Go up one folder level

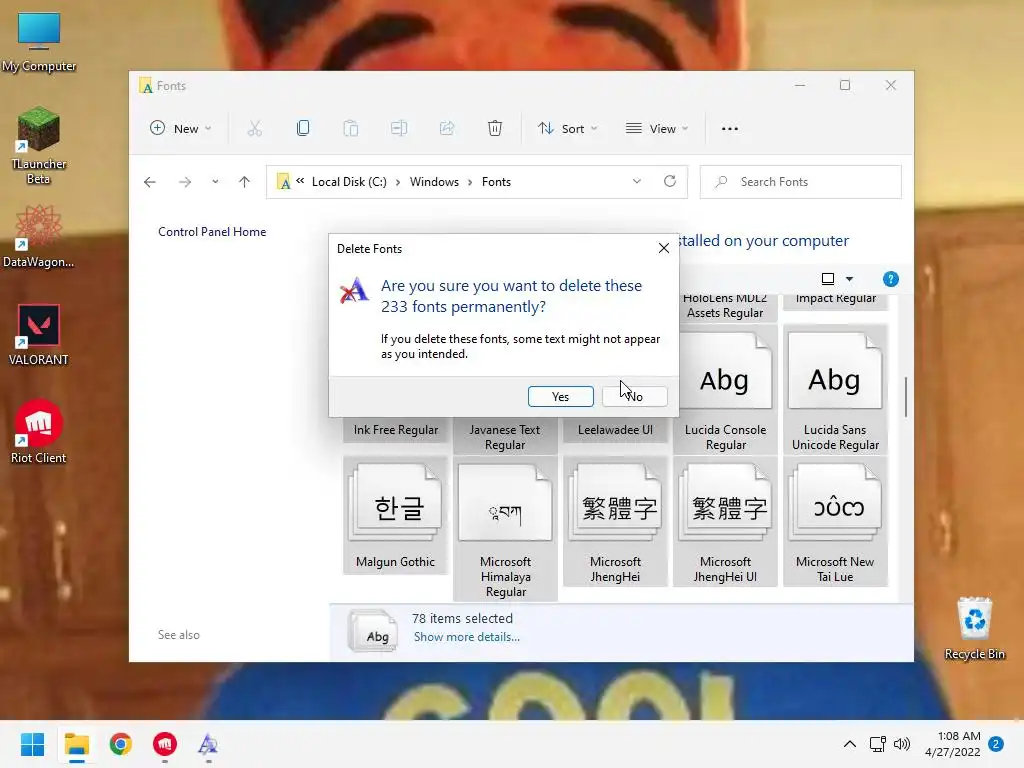click(244, 182)
